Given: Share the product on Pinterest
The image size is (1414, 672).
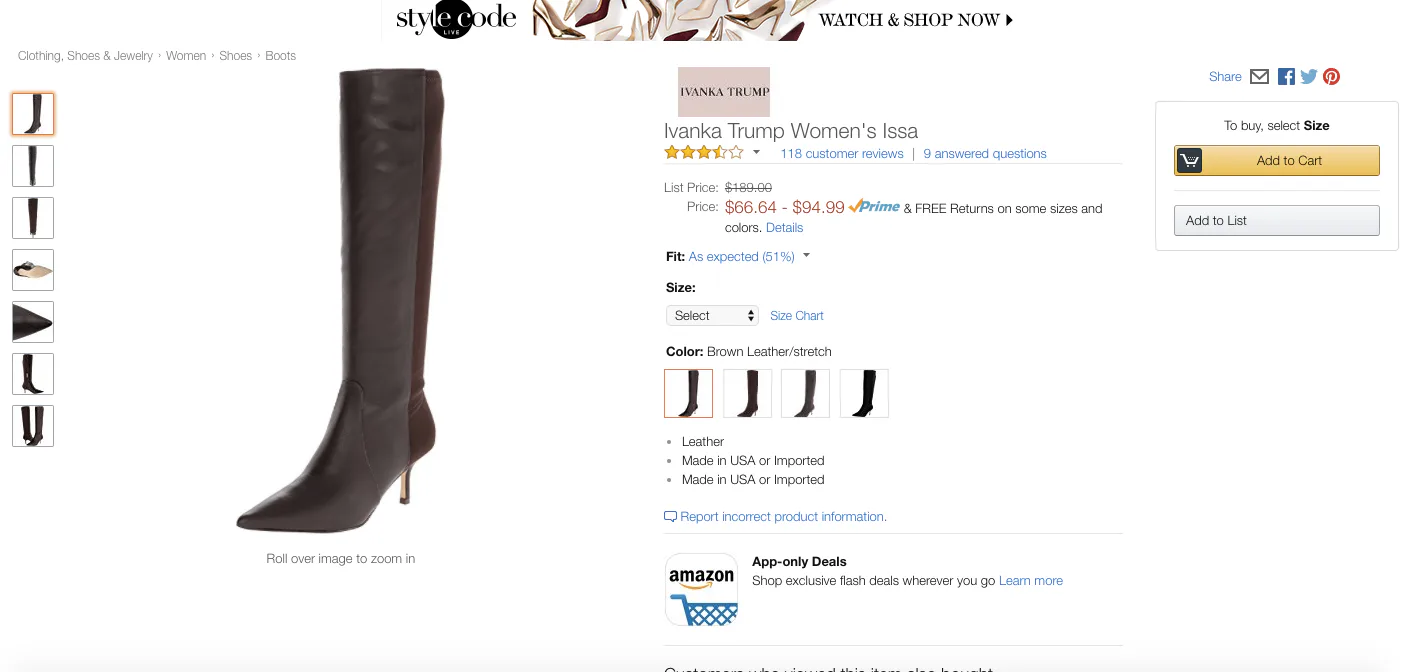Looking at the screenshot, I should point(1331,77).
